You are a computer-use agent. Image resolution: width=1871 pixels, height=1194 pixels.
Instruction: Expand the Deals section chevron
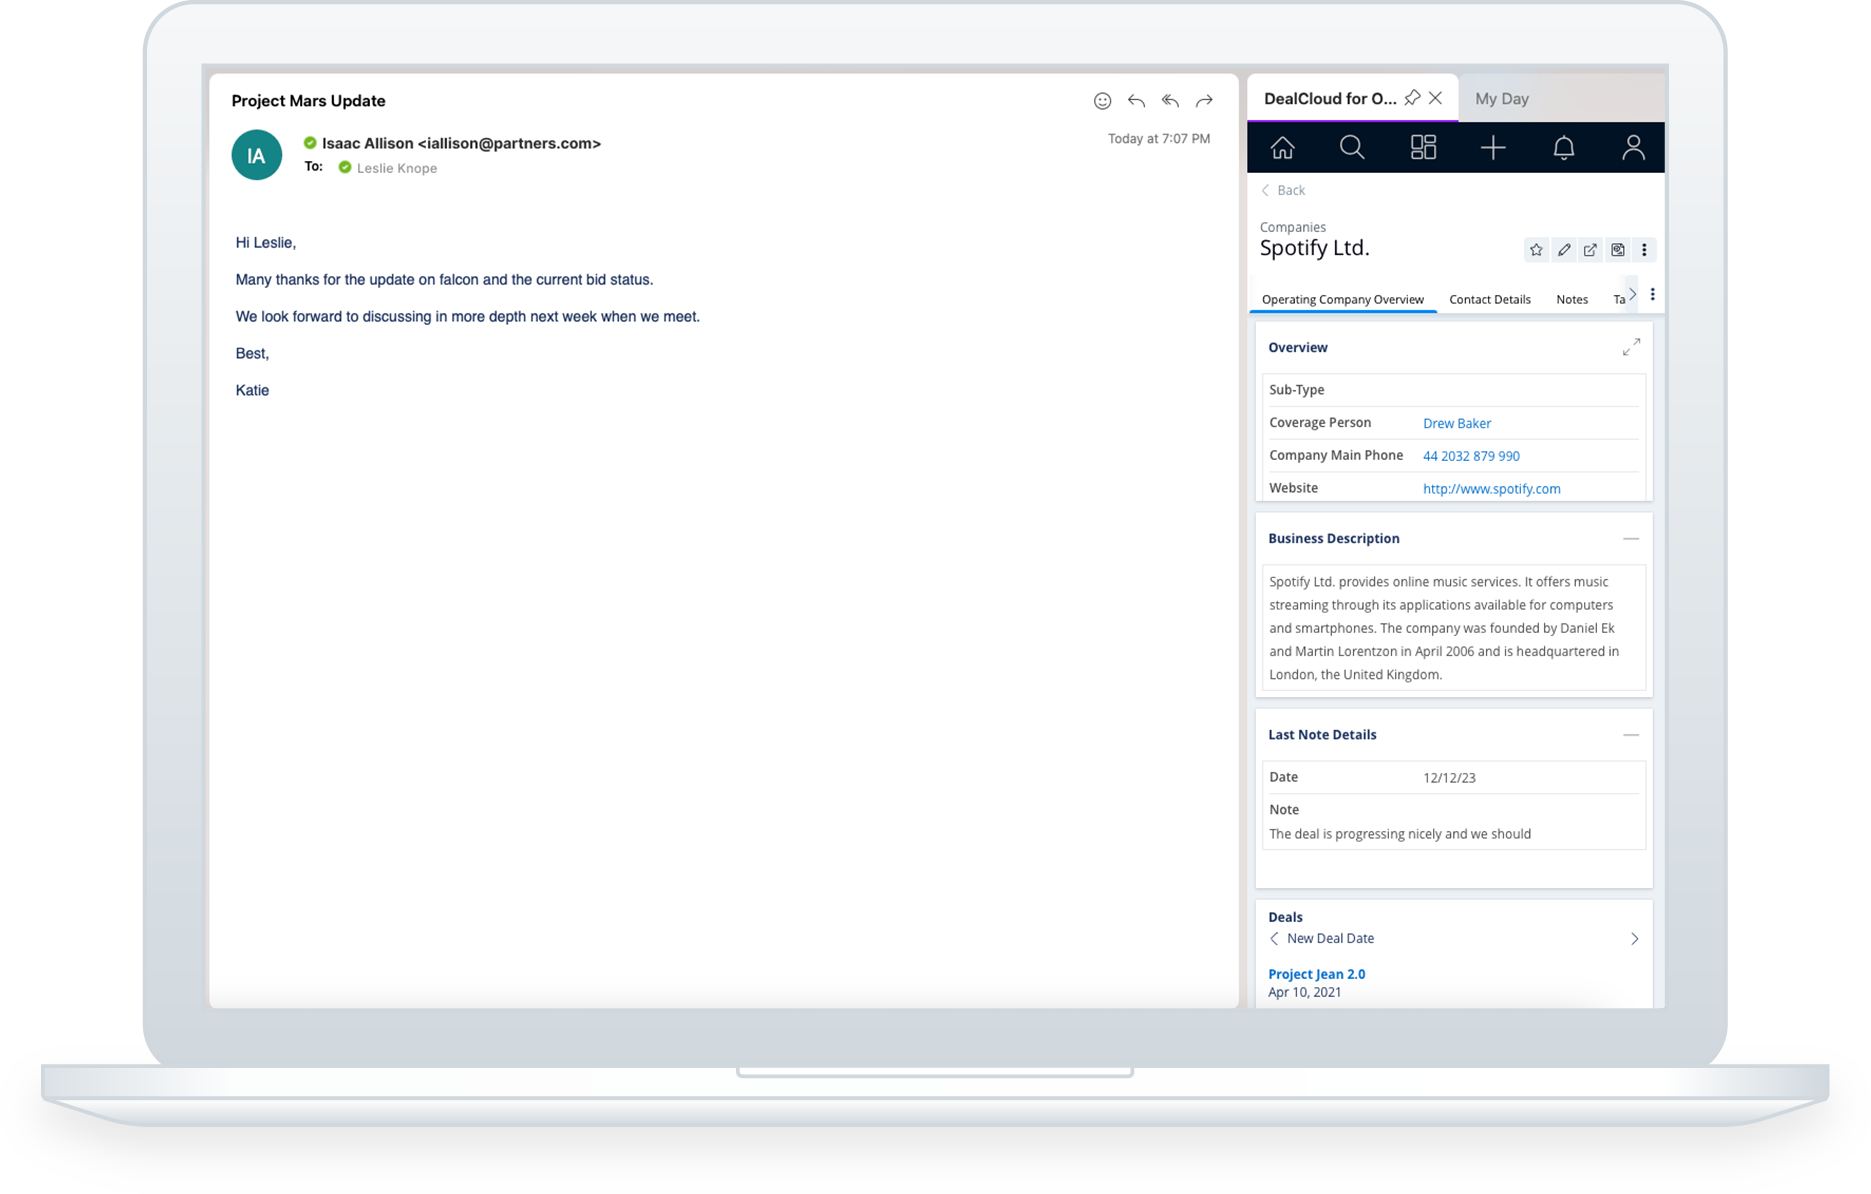pos(1635,939)
